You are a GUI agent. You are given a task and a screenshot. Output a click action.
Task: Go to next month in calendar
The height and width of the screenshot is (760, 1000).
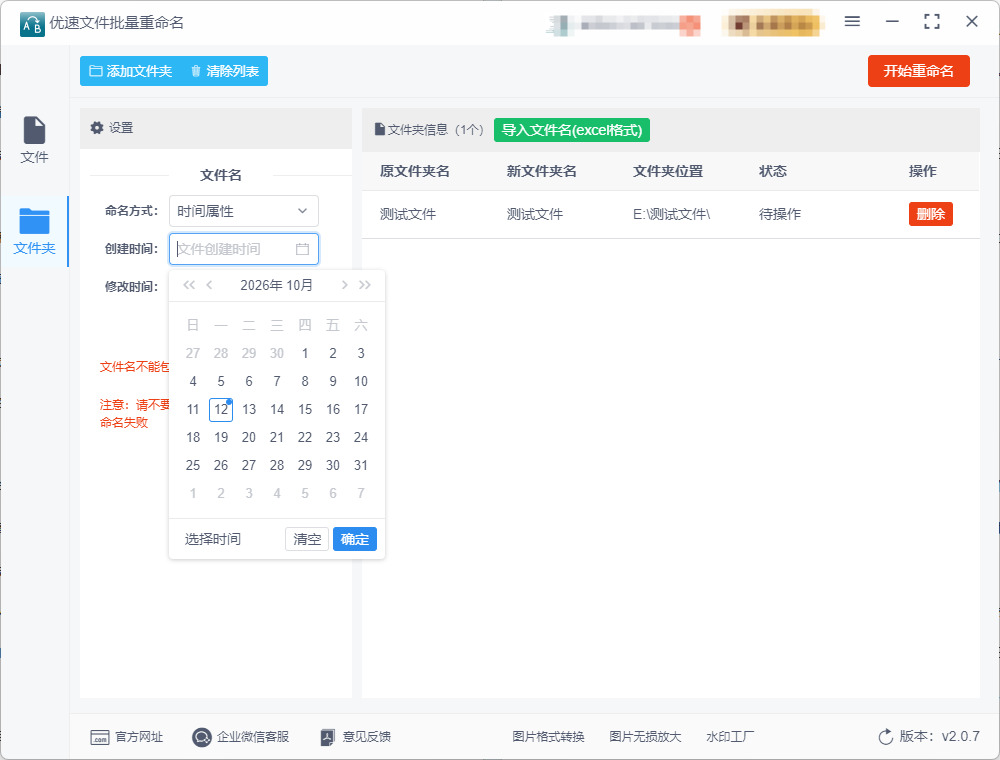tap(344, 285)
